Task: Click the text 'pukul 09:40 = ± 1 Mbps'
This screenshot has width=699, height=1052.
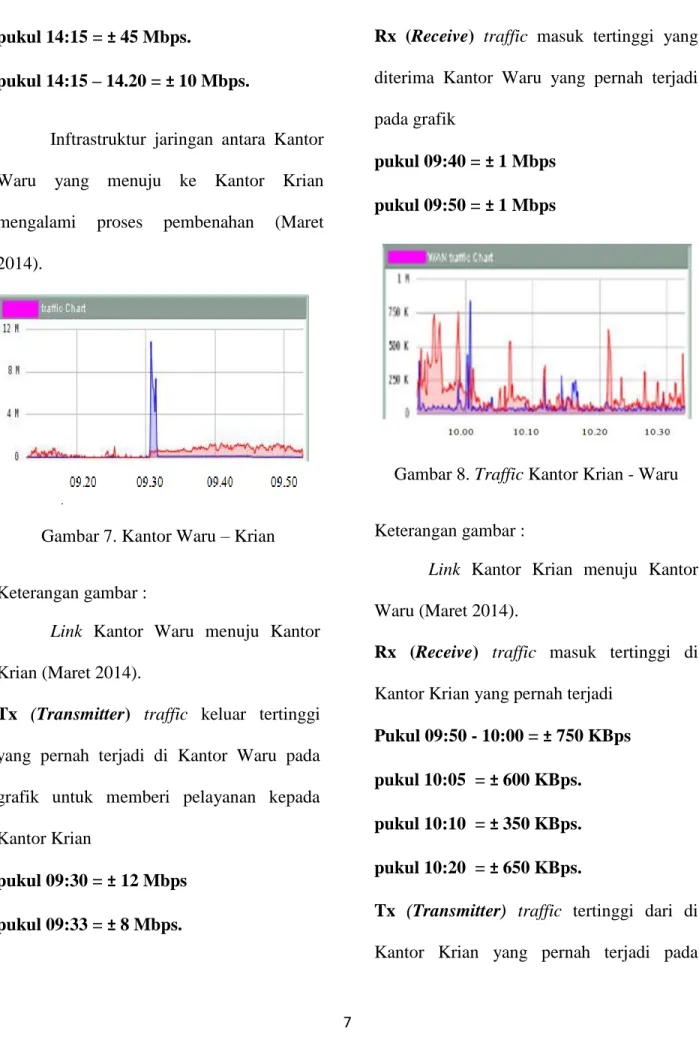Action: coord(465,161)
